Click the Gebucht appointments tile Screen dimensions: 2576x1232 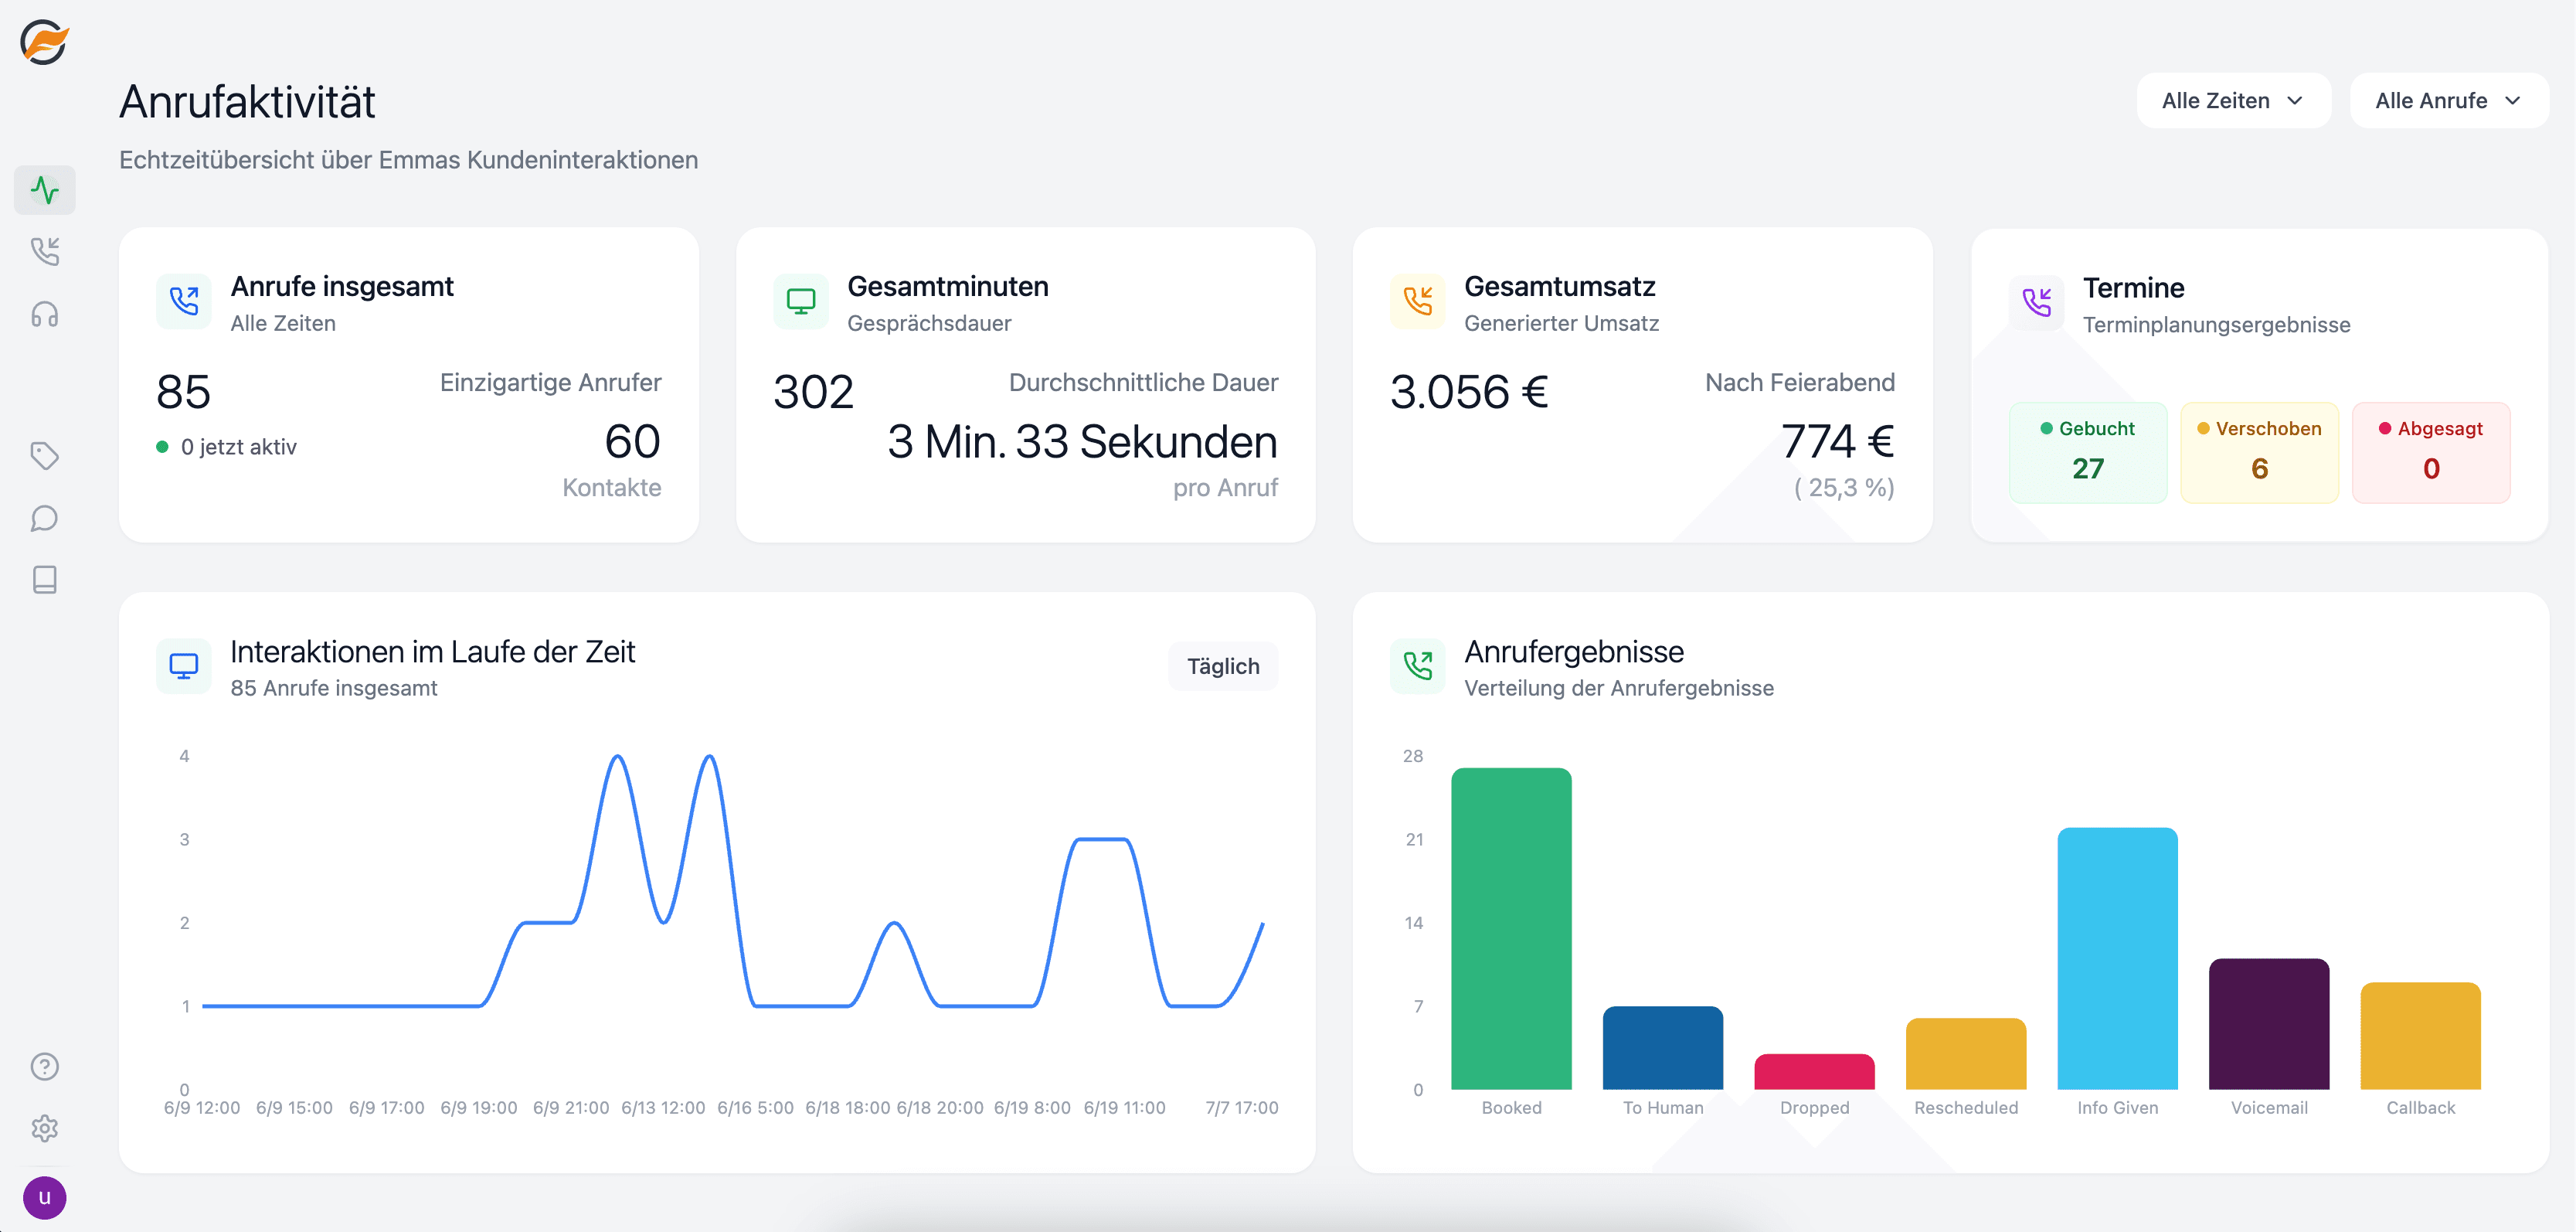[2087, 452]
